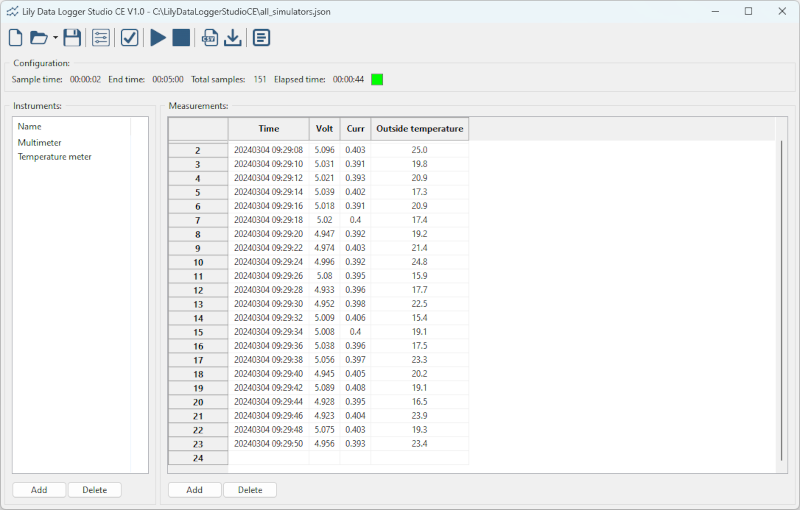Click the voltage cell 5.089

[x=324, y=388]
